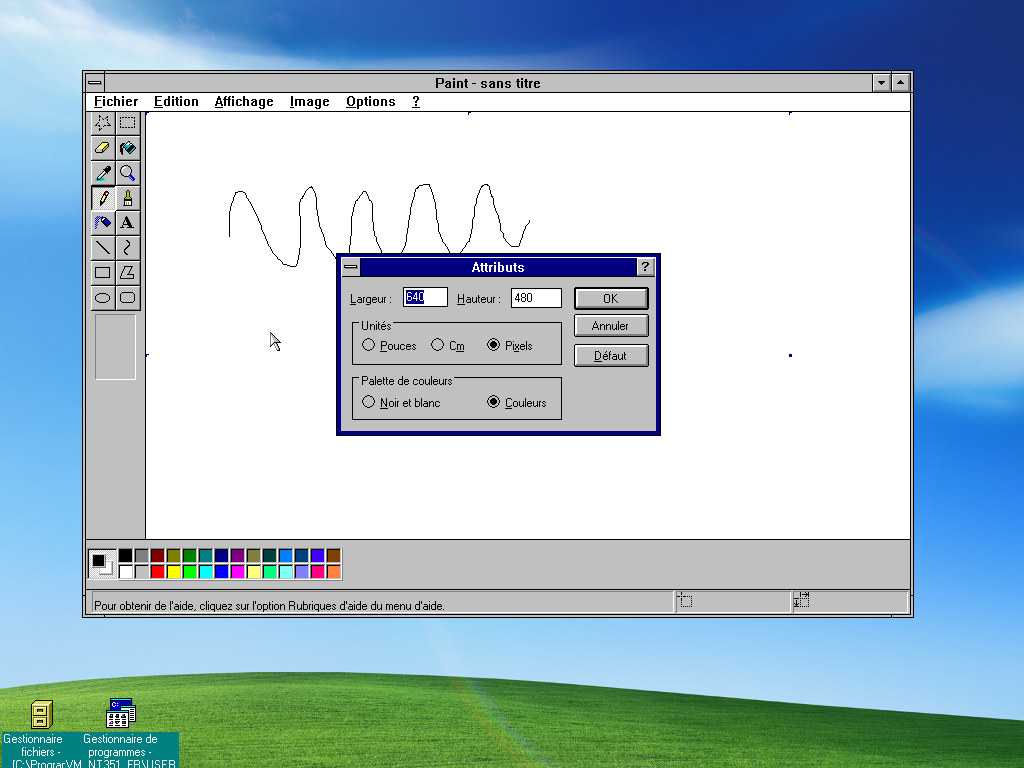Select the rectangular selection tool
This screenshot has width=1024, height=768.
(x=127, y=122)
